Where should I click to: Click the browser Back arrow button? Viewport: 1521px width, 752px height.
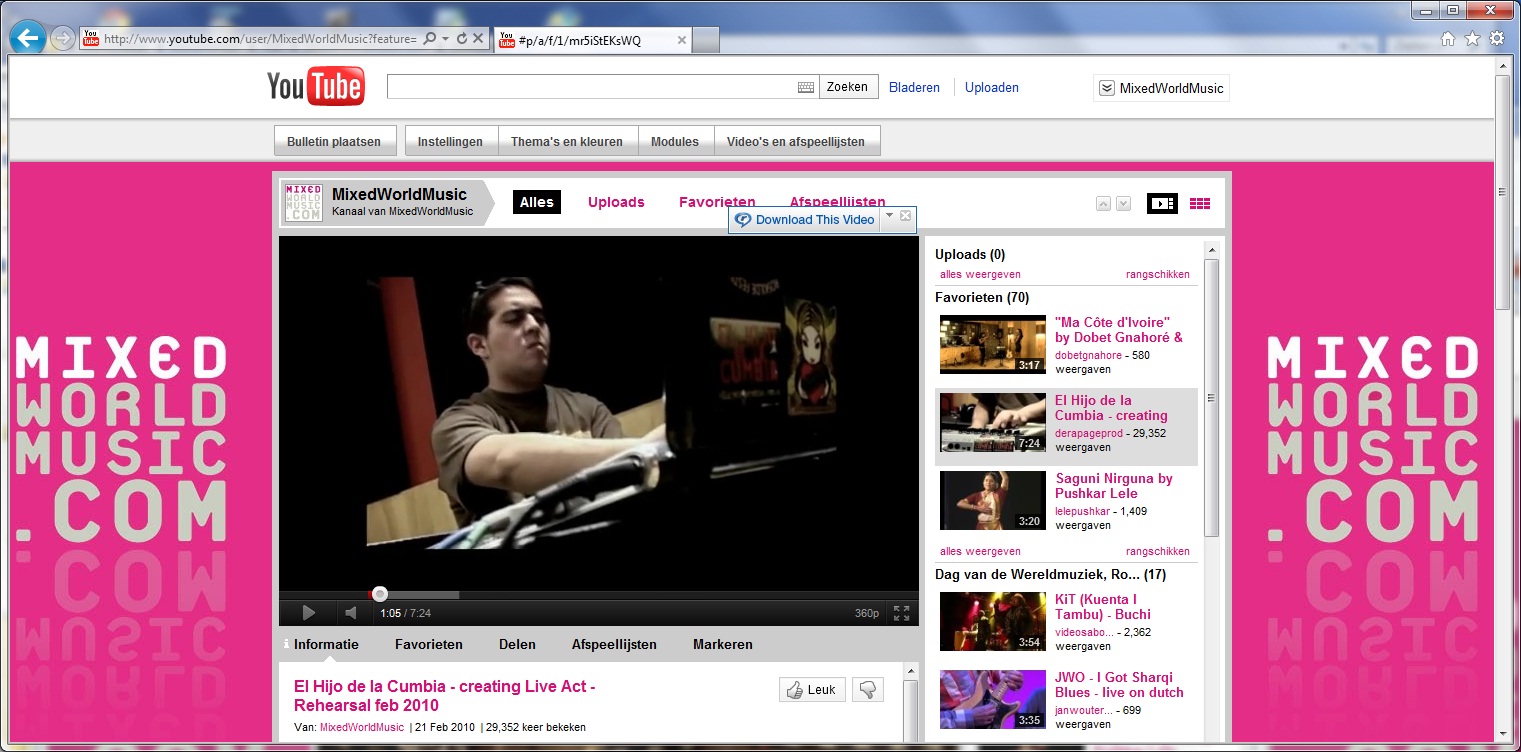point(29,39)
